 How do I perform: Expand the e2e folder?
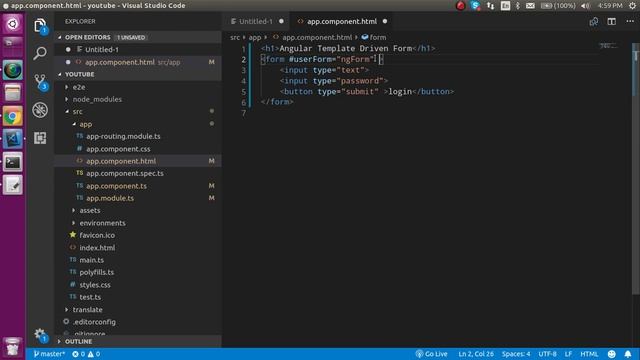coord(138,87)
